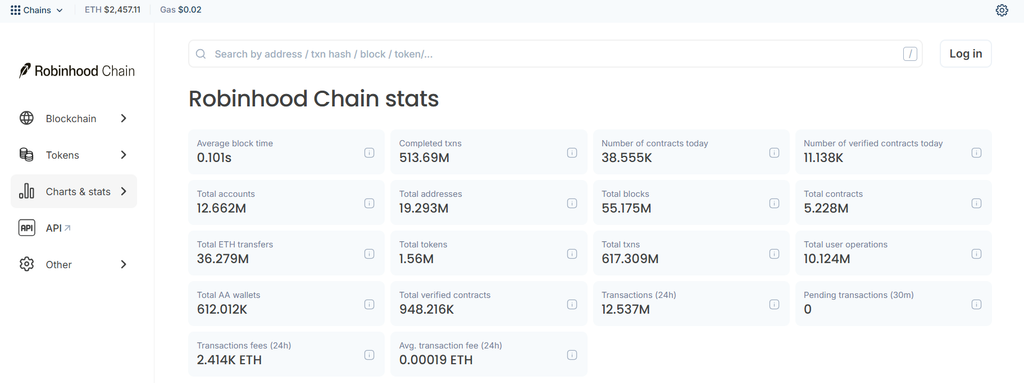
Task: Expand the Blockchain submenu chevron
Action: click(x=123, y=118)
